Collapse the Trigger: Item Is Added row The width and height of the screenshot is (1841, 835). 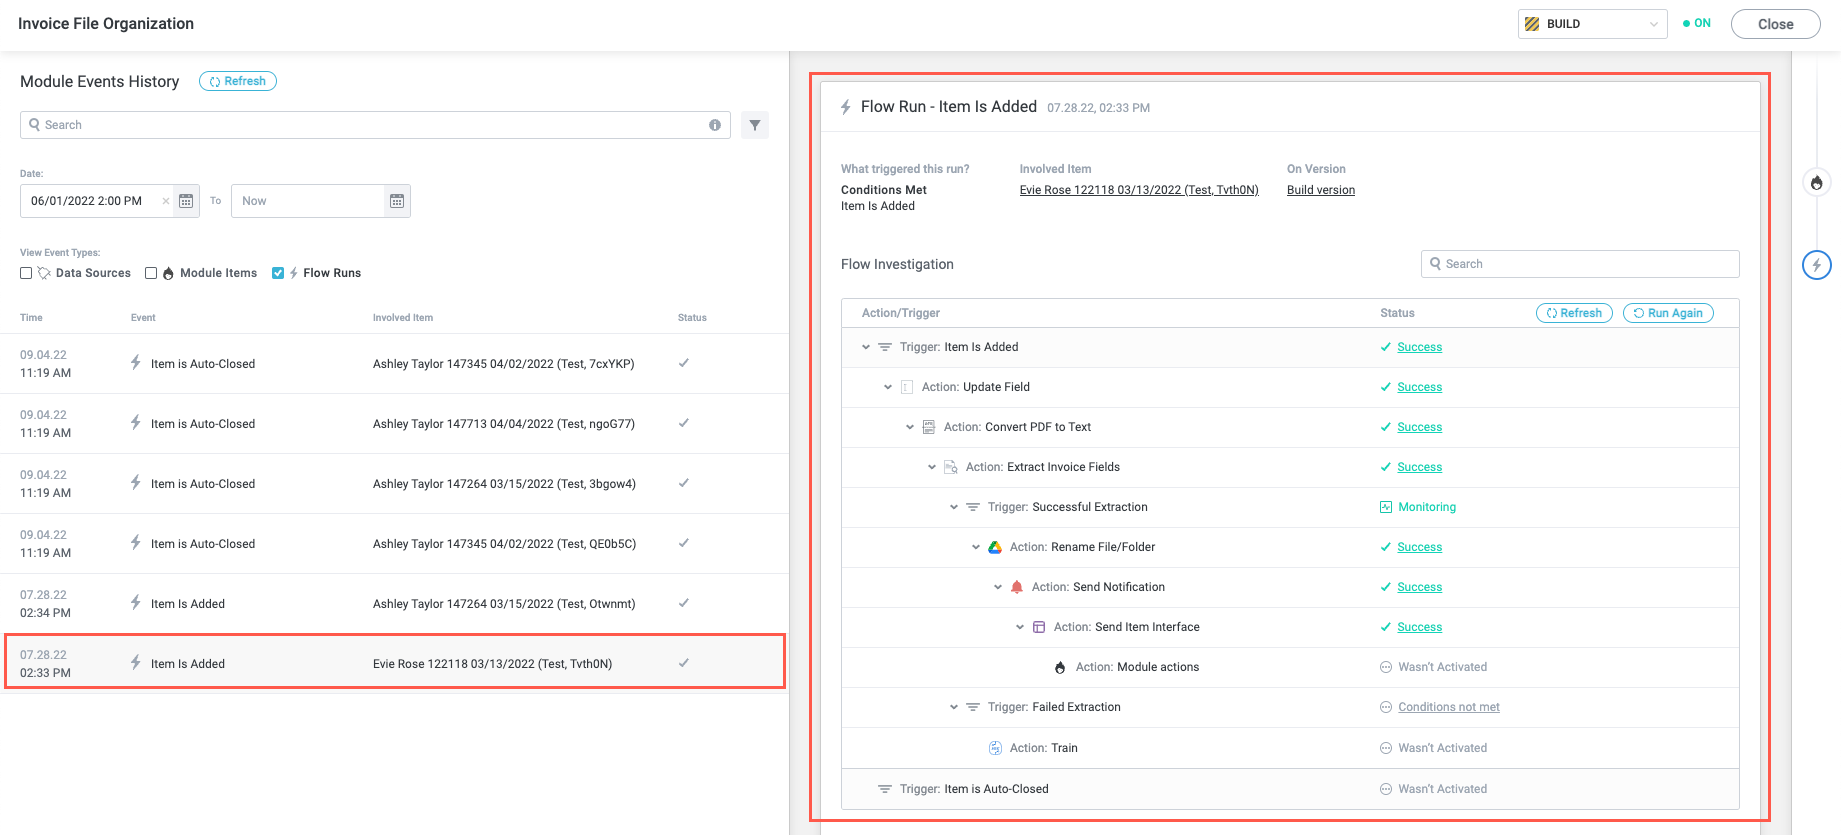point(866,347)
